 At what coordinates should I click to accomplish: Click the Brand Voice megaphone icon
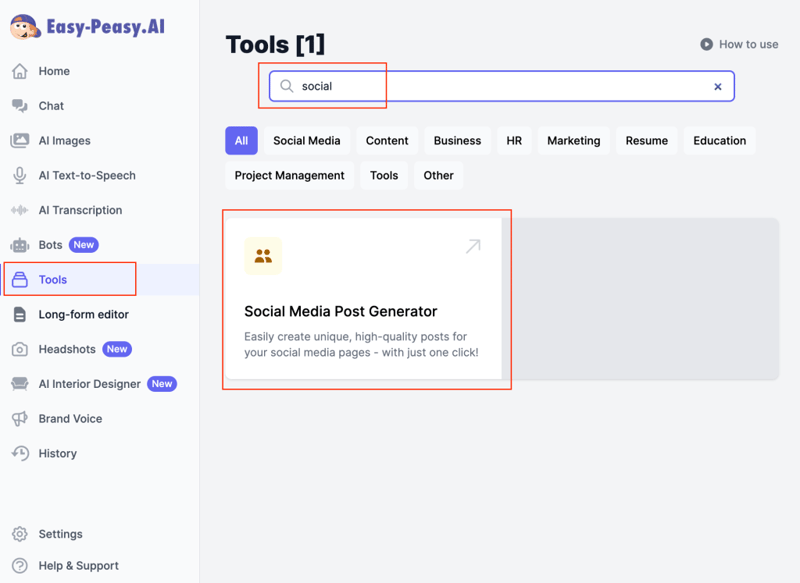point(20,419)
